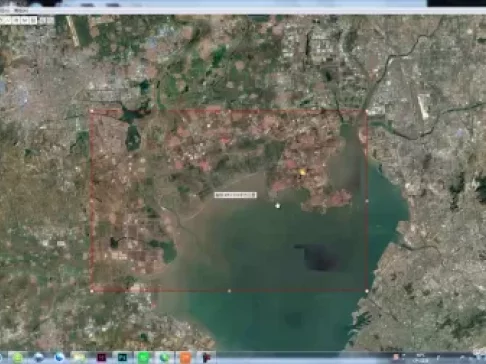Open the bright green WeChat taskbar icon
The width and height of the screenshot is (486, 364).
point(143,357)
